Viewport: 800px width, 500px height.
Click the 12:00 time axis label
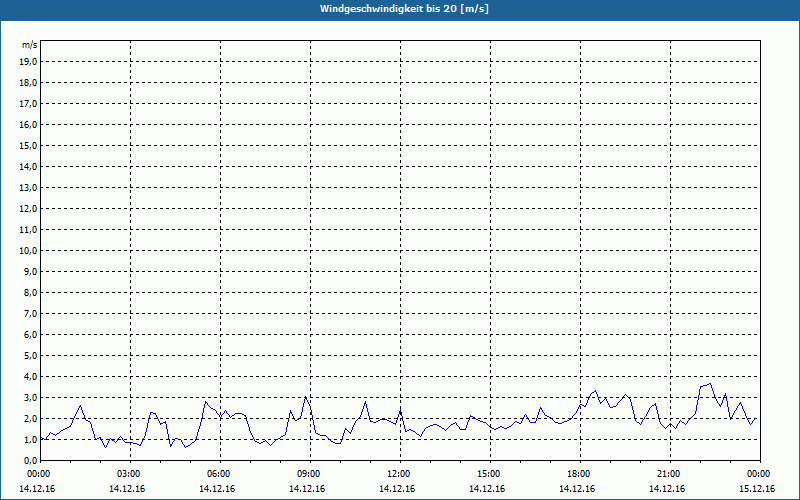[399, 474]
